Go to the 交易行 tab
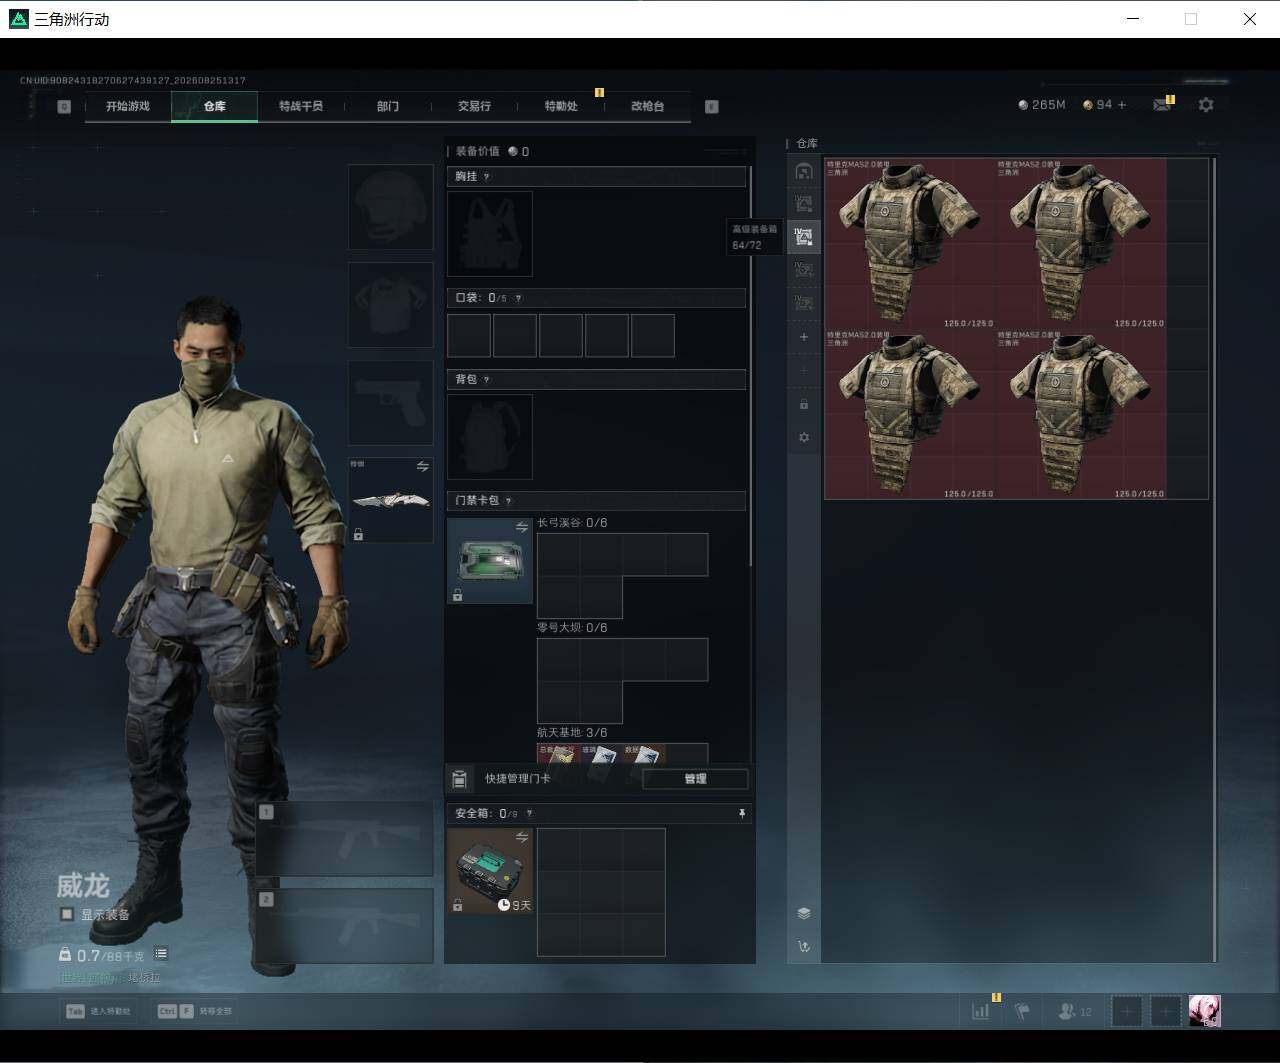 474,106
